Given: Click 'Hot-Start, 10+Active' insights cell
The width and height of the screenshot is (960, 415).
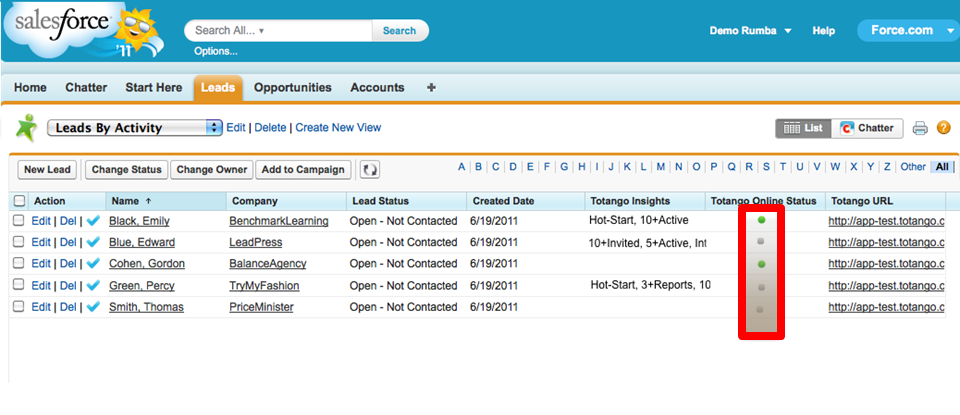Looking at the screenshot, I should pyautogui.click(x=639, y=220).
